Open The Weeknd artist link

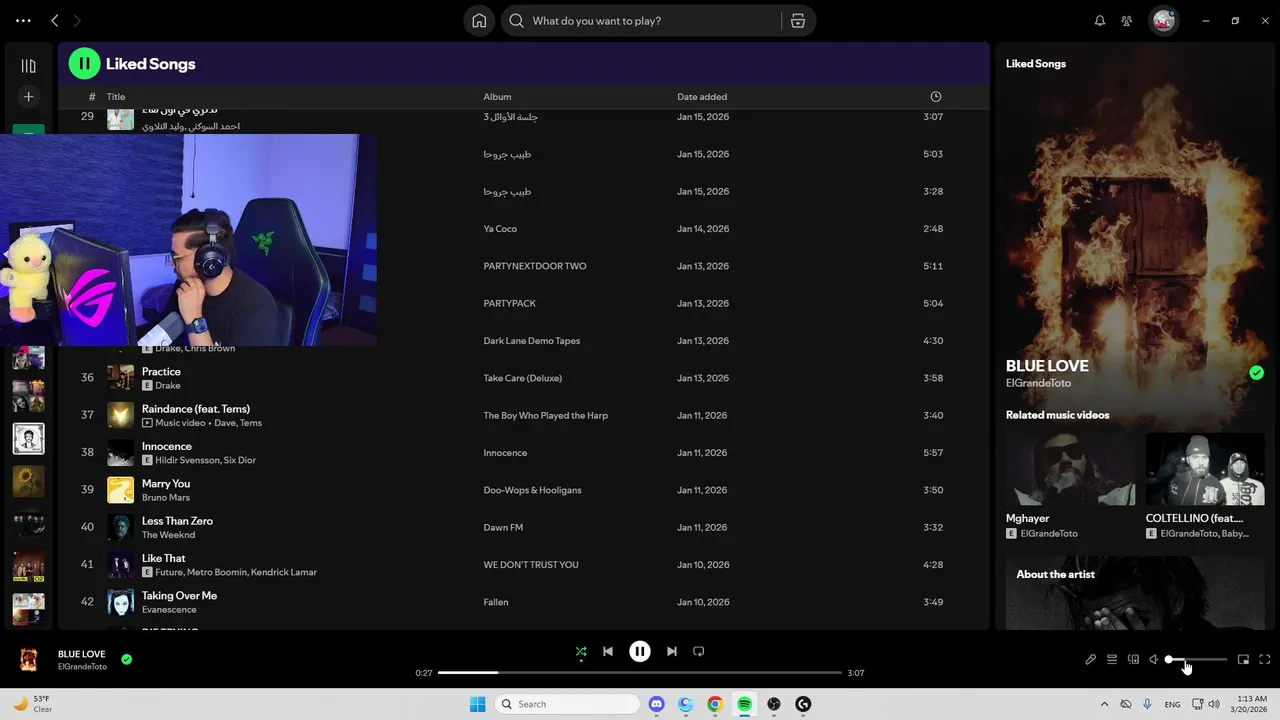[168, 535]
